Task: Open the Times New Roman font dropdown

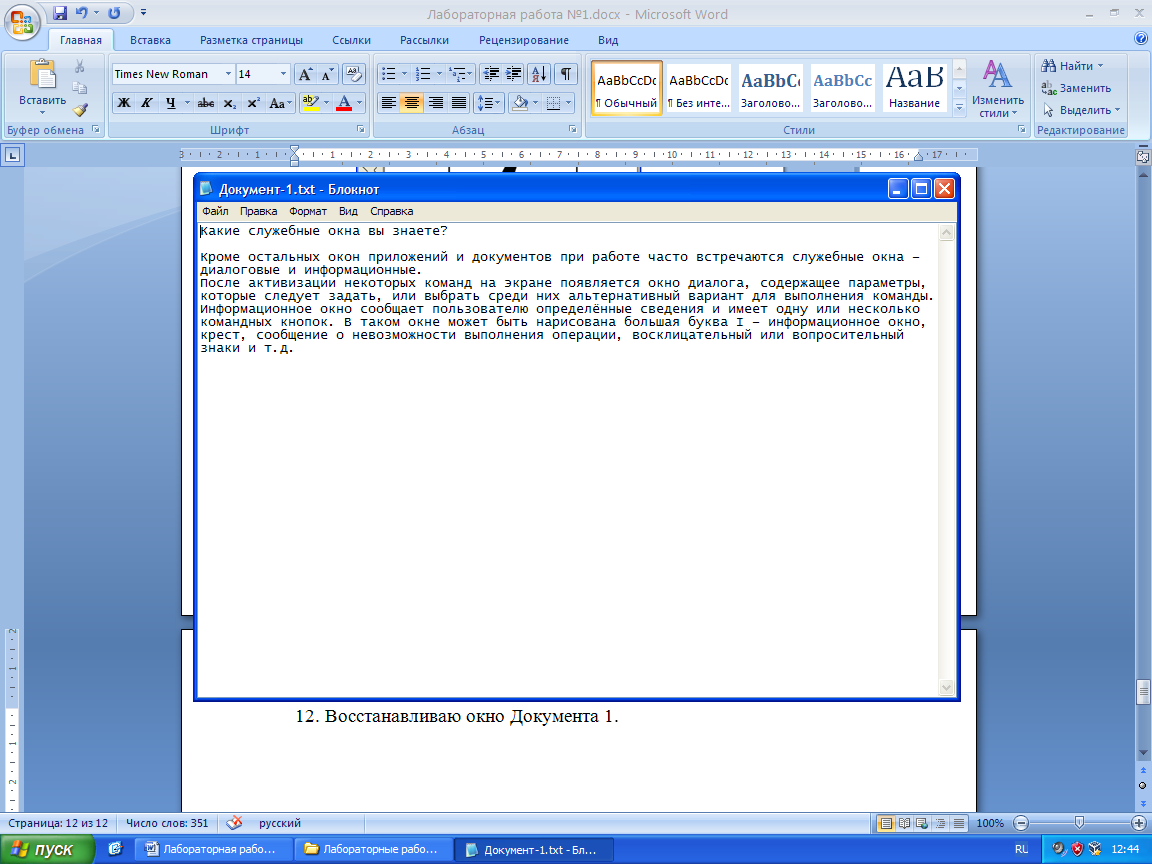Action: click(228, 74)
